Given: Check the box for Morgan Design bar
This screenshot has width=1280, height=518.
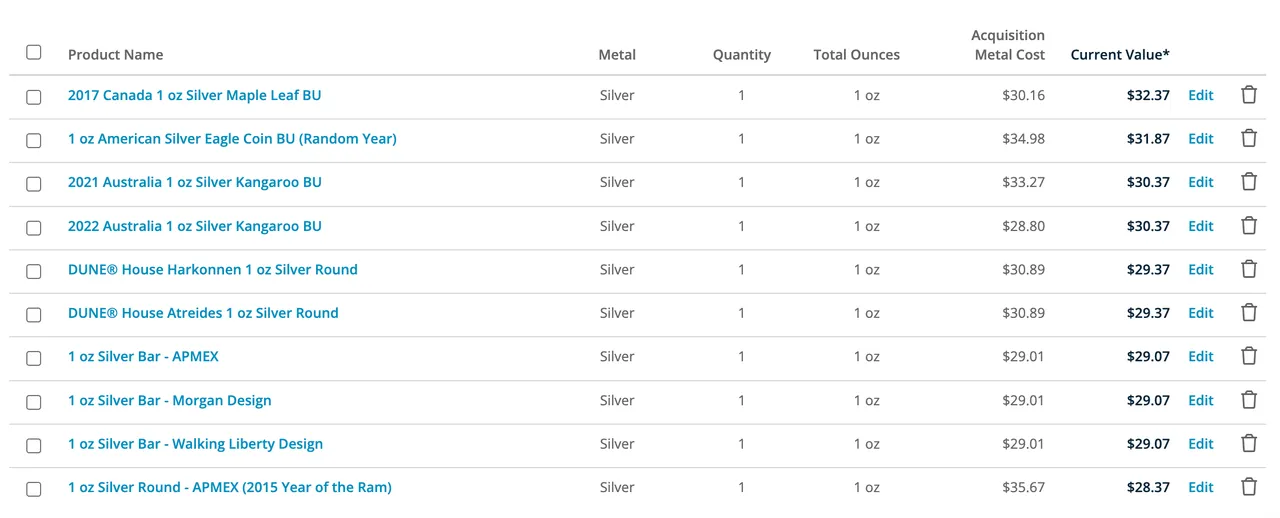Looking at the screenshot, I should click(34, 402).
